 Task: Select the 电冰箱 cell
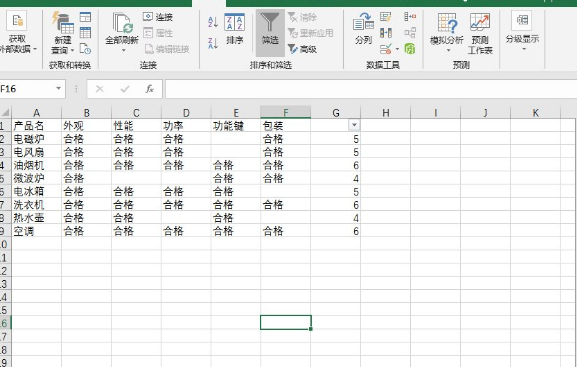(x=36, y=191)
